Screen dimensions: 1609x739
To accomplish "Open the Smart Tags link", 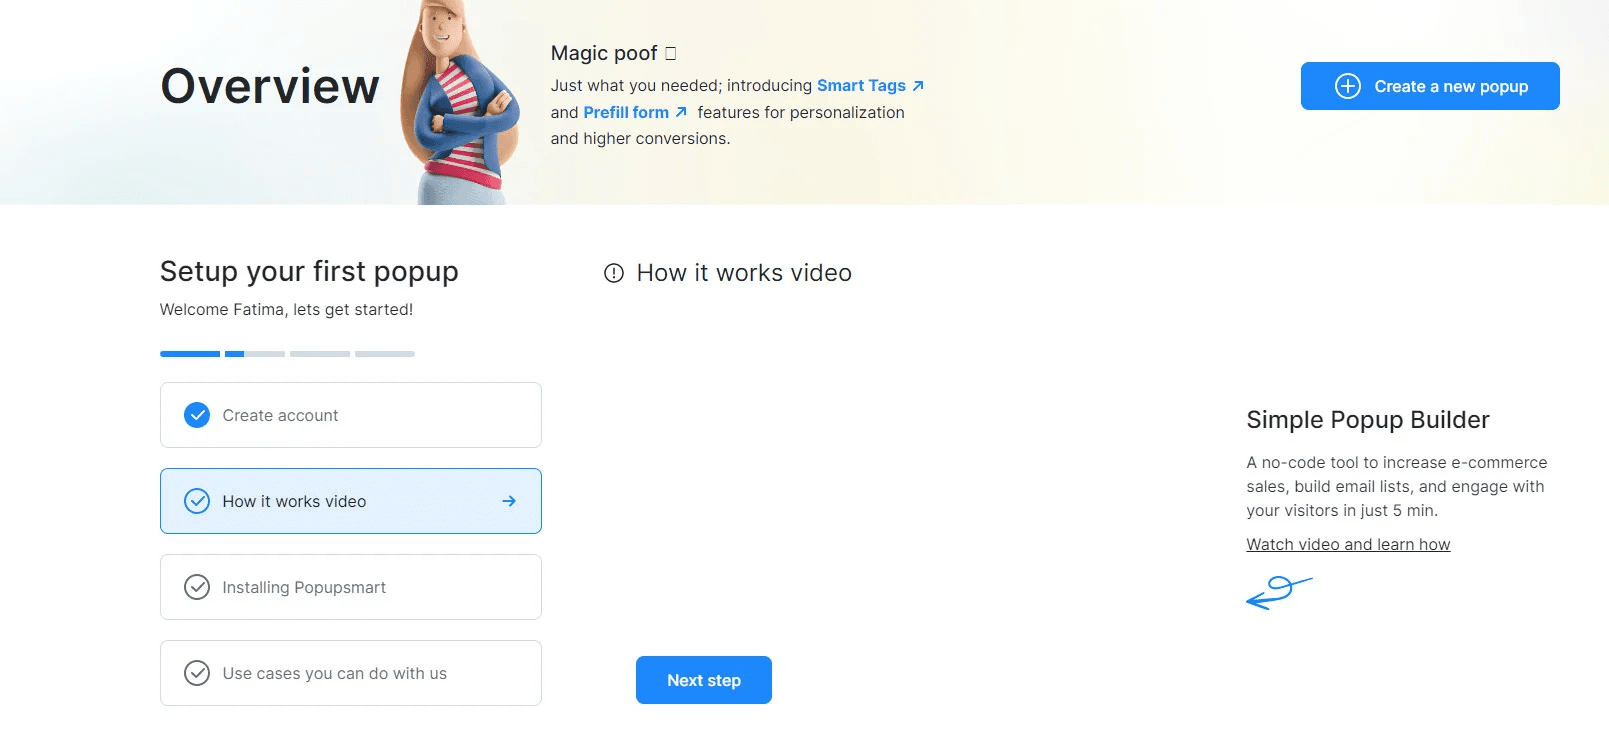I will (x=860, y=86).
